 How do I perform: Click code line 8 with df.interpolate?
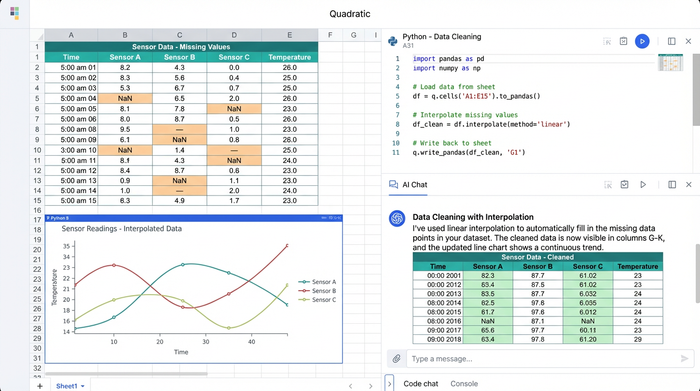pos(491,124)
